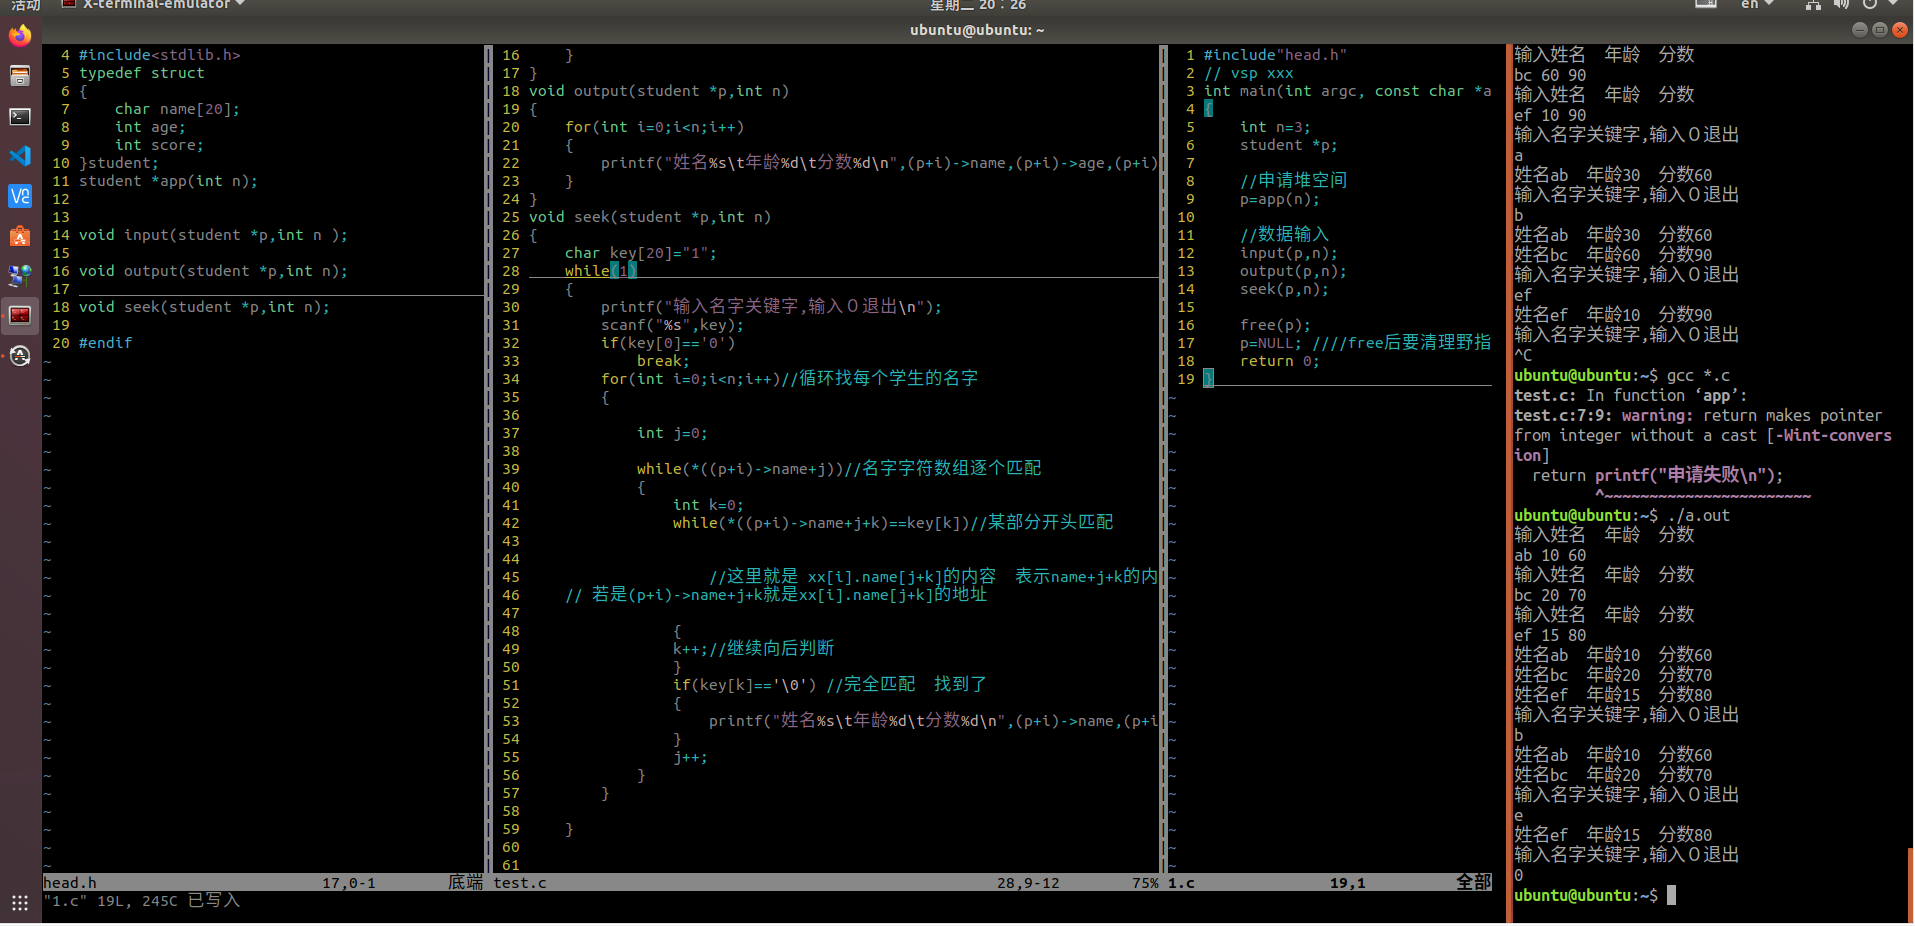Click '#endif' in head.h
This screenshot has height=926, width=1915.
[106, 343]
